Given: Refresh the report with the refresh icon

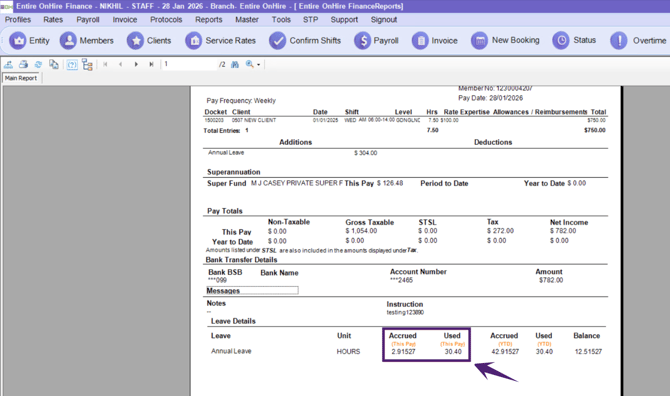Looking at the screenshot, I should 38,65.
